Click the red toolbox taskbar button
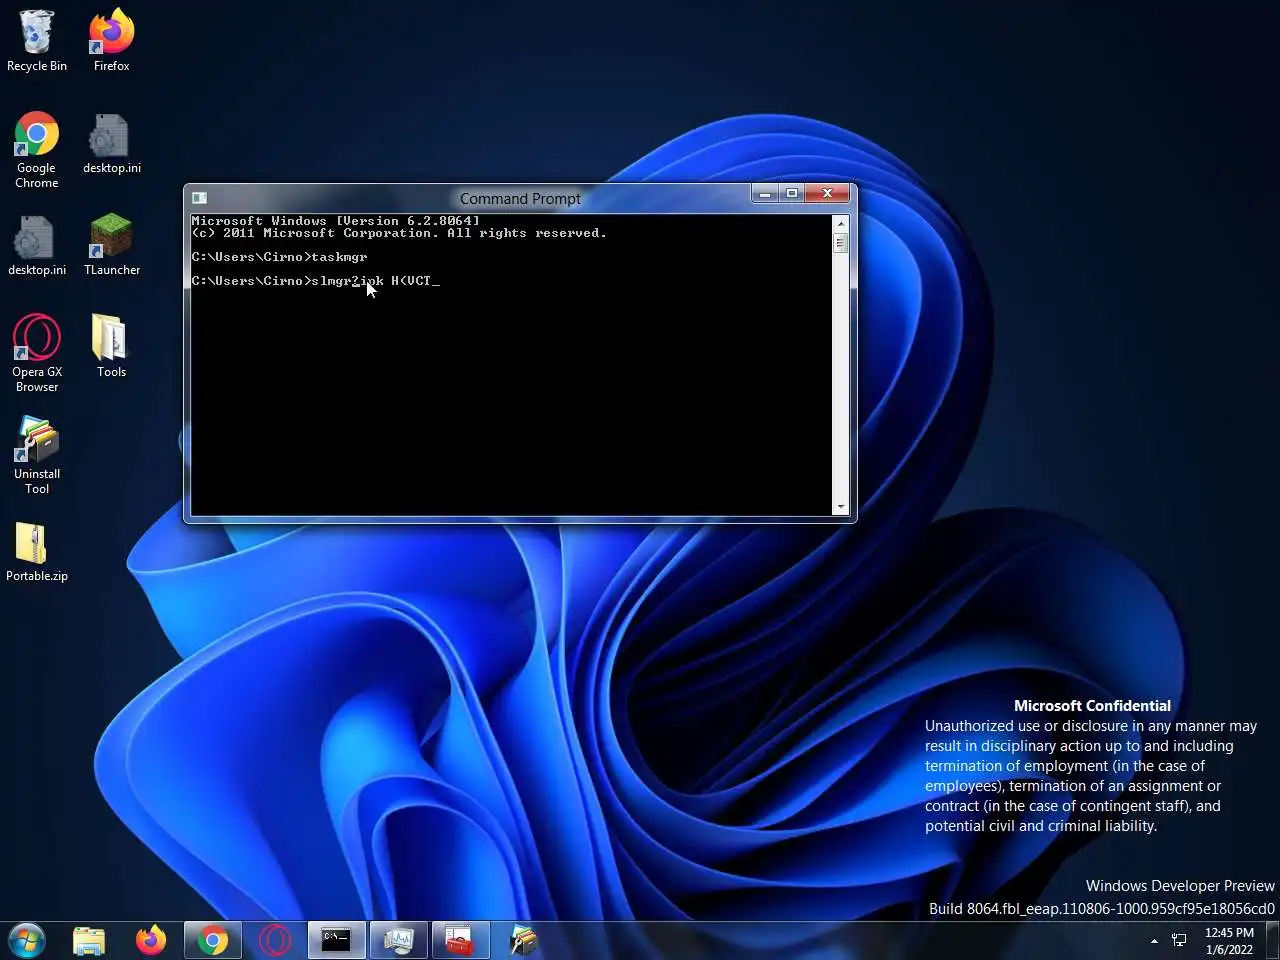The height and width of the screenshot is (960, 1280). [x=460, y=940]
